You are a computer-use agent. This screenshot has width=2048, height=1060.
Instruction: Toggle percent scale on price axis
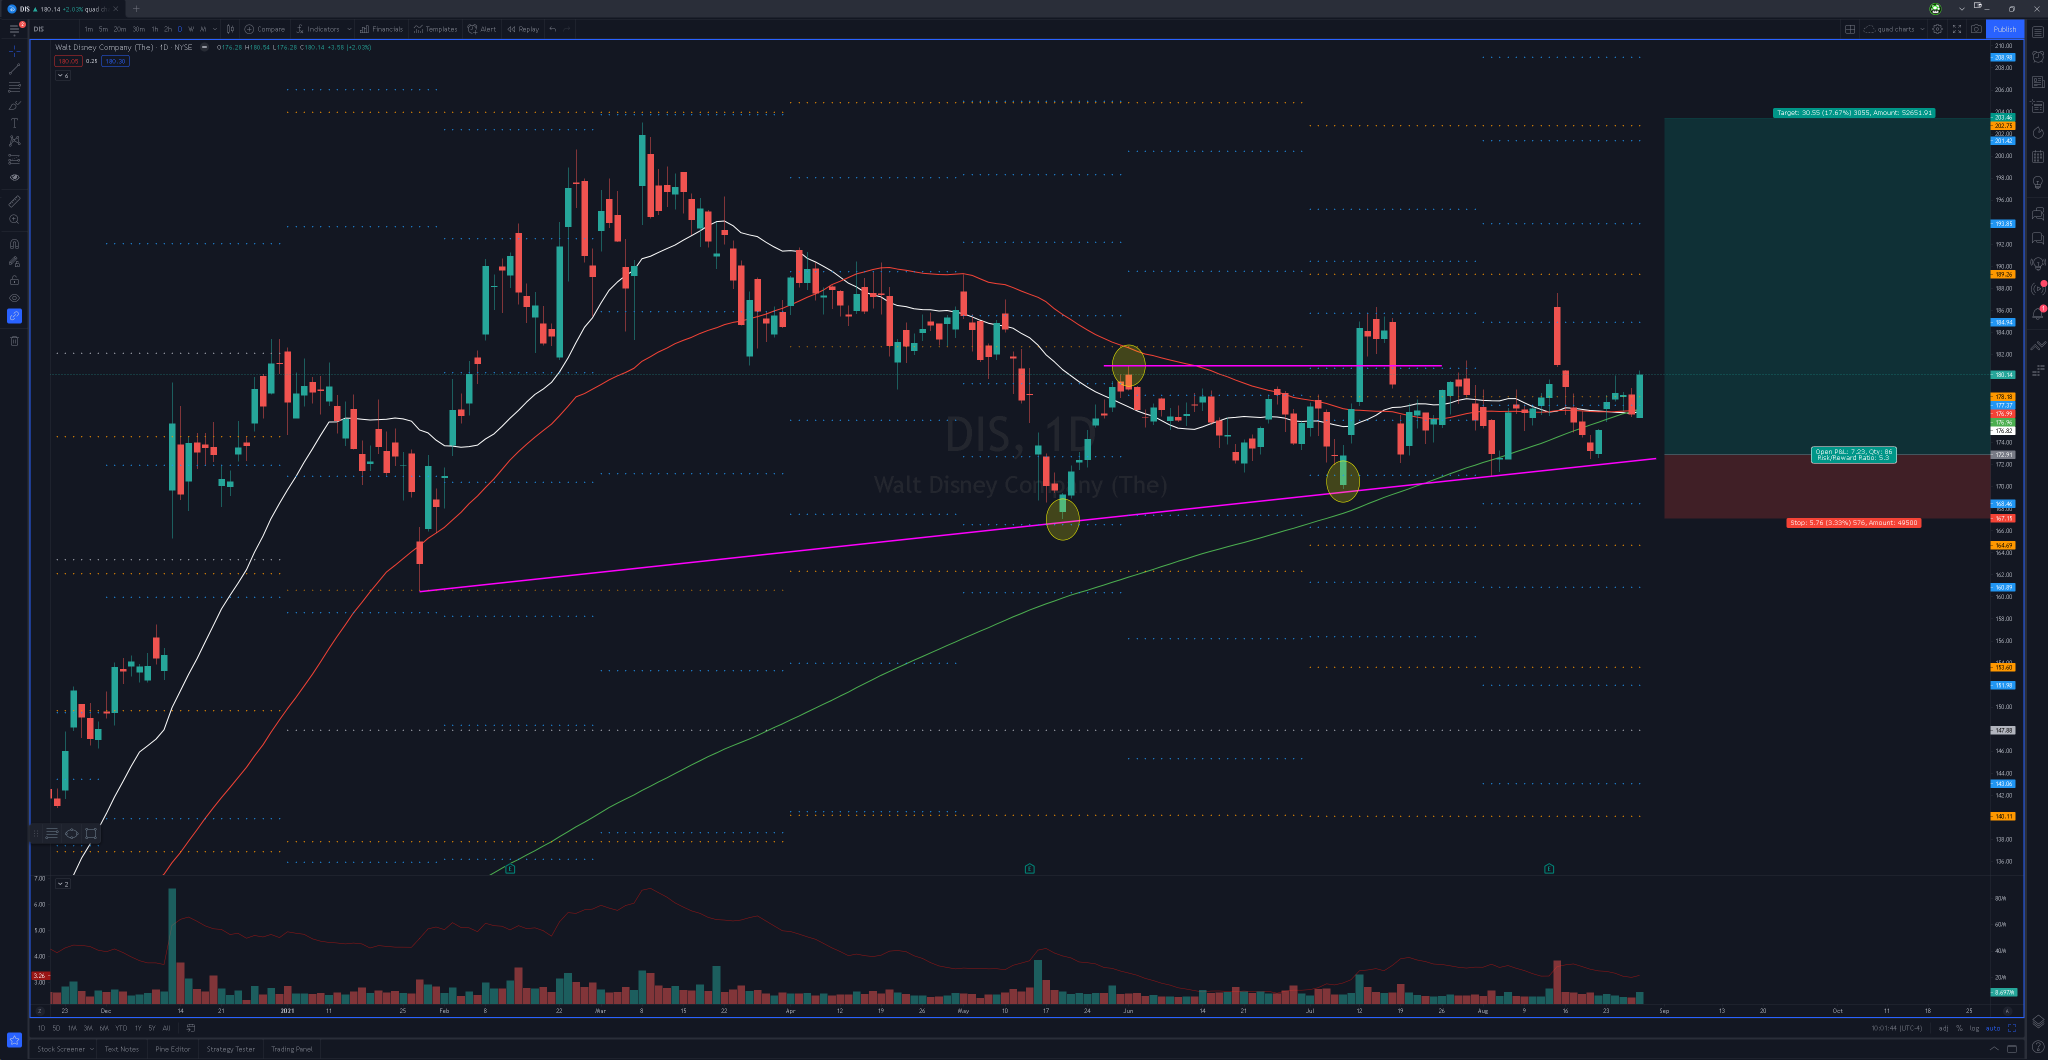(x=1959, y=1028)
